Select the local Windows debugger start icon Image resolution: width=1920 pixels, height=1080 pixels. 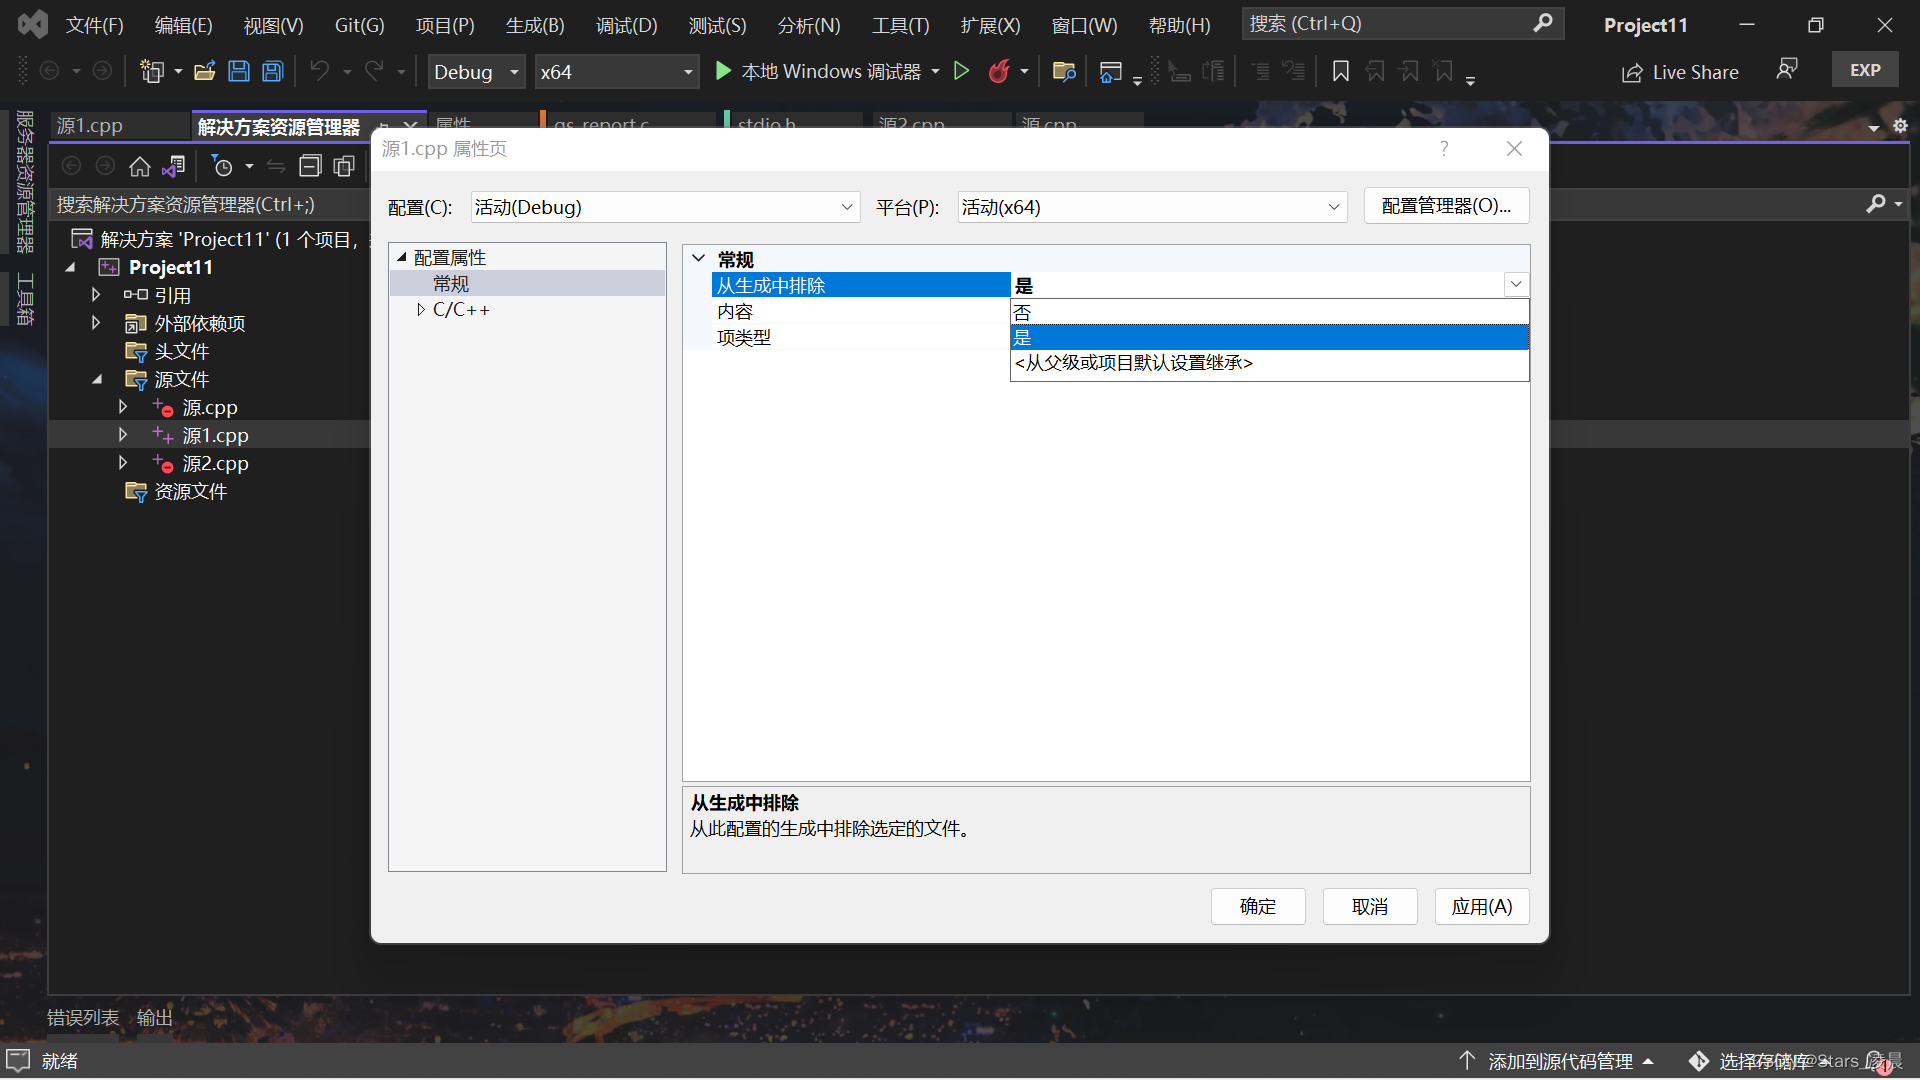[722, 71]
